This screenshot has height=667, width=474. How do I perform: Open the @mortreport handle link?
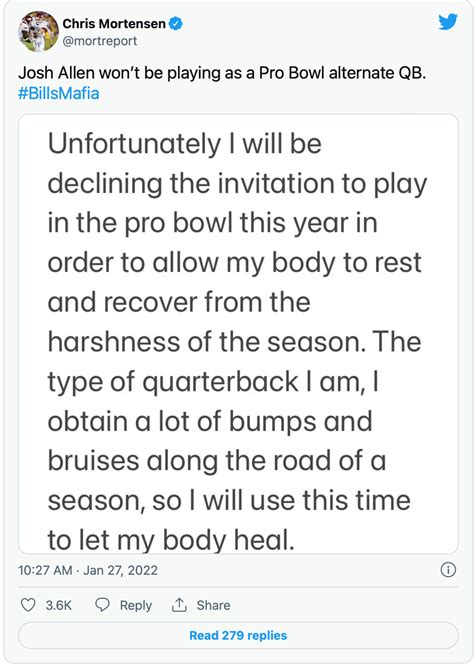[x=100, y=41]
